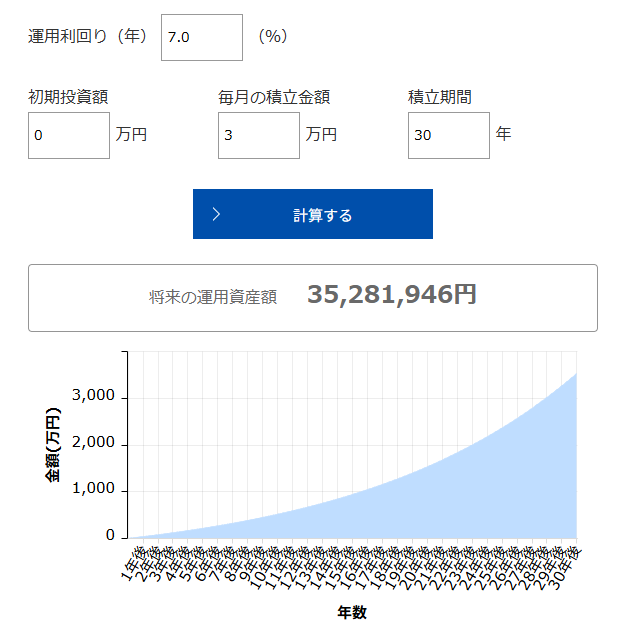Image resolution: width=621 pixels, height=630 pixels.
Task: Focus the 初期投資額 input box
Action: coord(68,135)
